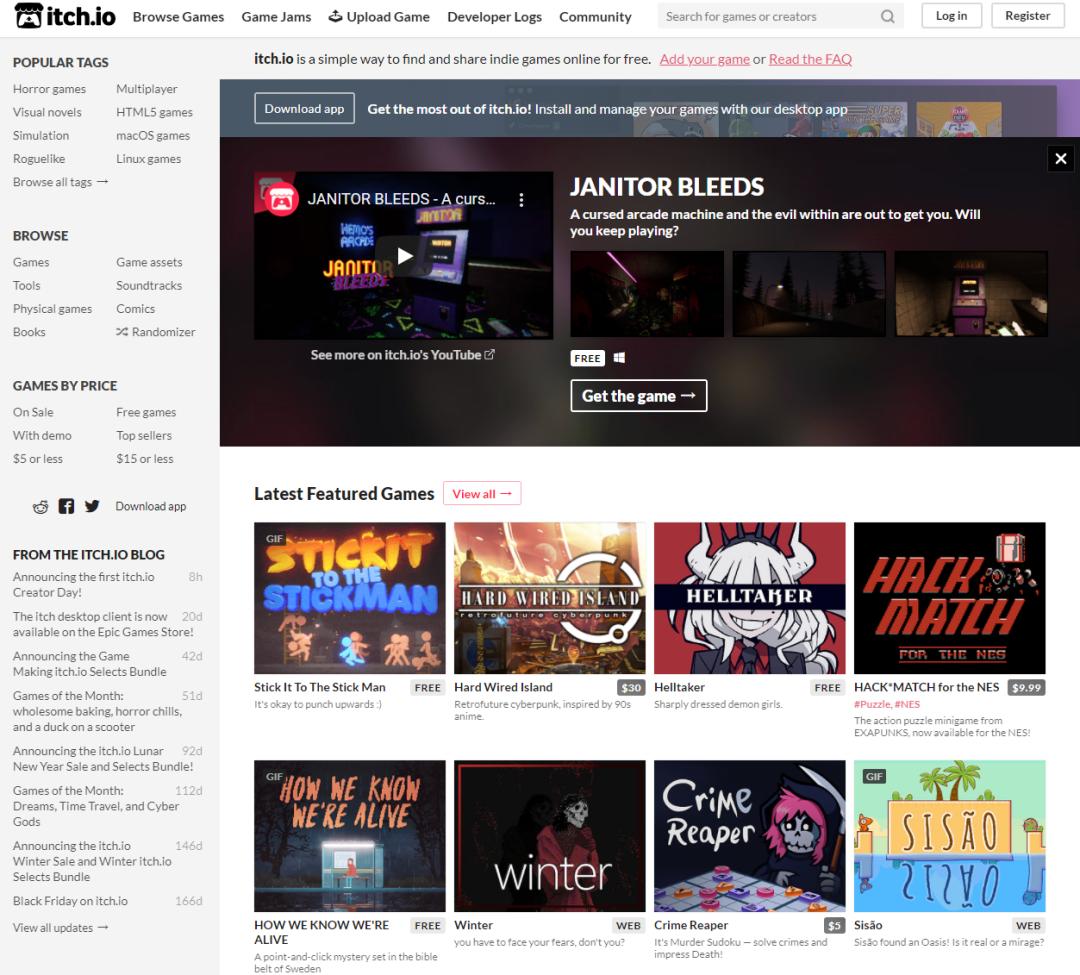1080x975 pixels.
Task: Open Add your game link
Action: click(x=705, y=59)
